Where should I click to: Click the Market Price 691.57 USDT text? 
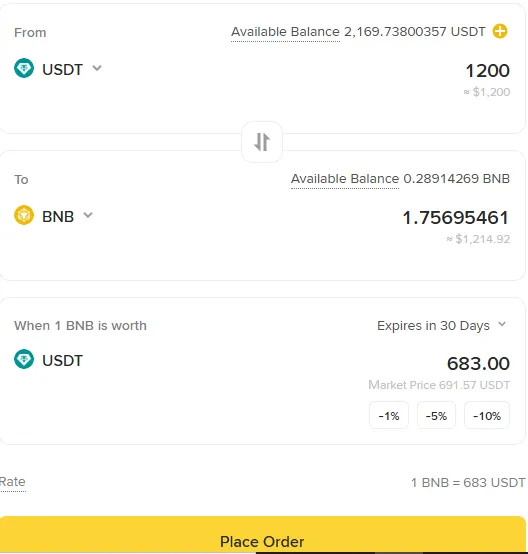coord(439,385)
